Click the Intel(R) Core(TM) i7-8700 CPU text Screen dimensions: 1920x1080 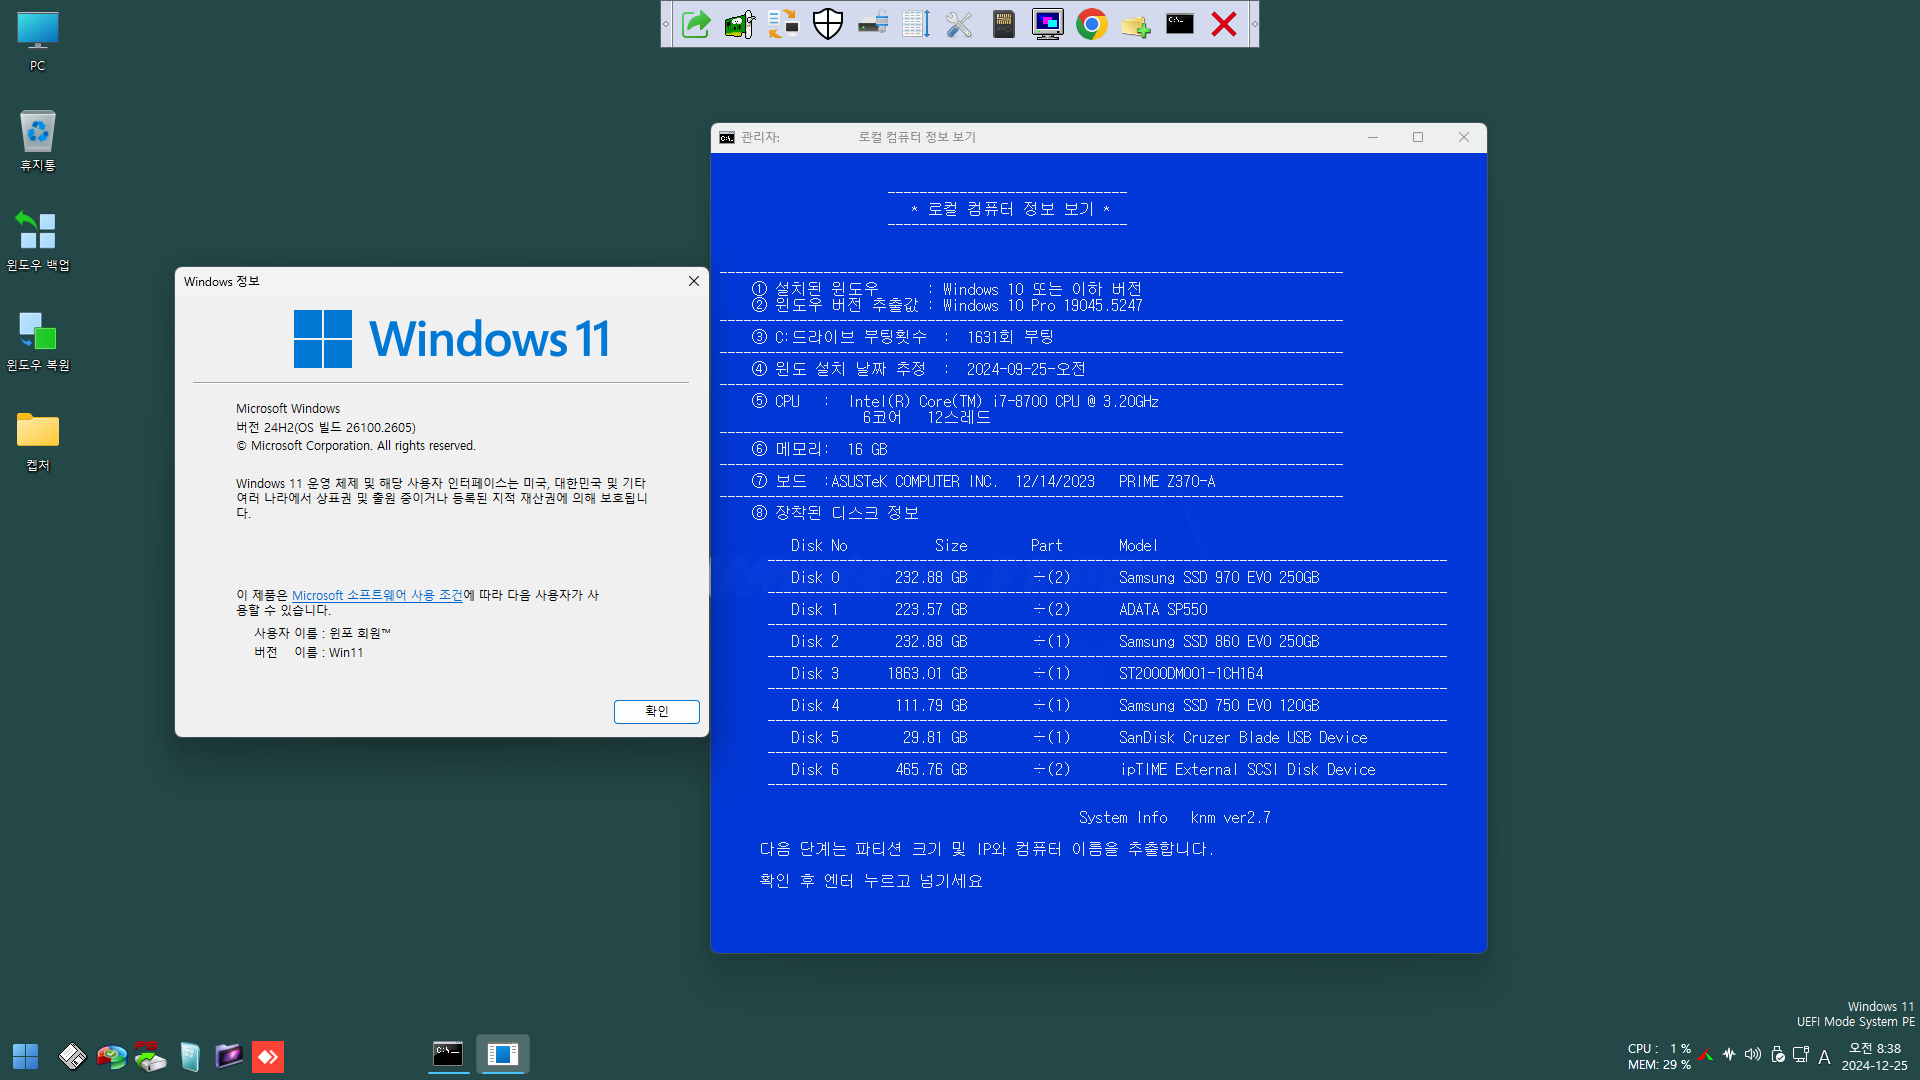[1004, 401]
